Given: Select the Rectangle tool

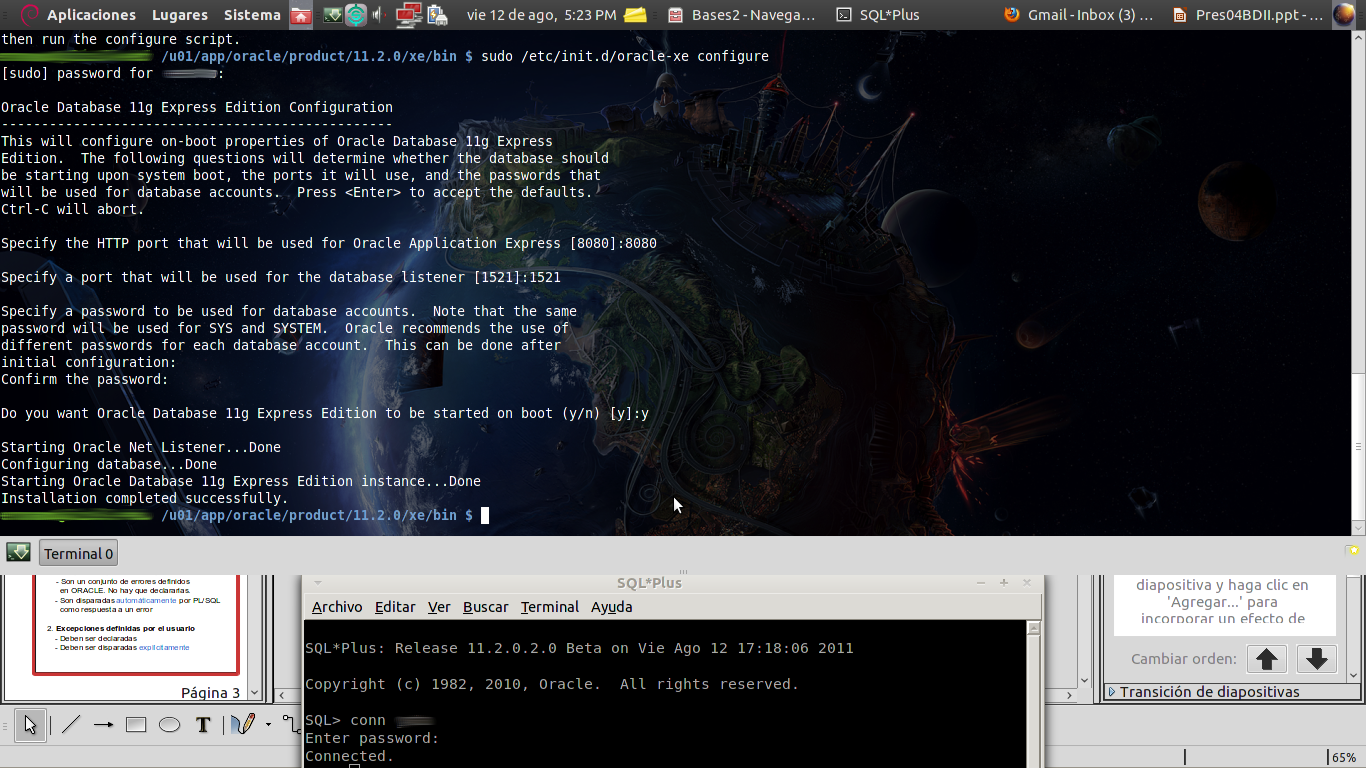Looking at the screenshot, I should (135, 724).
